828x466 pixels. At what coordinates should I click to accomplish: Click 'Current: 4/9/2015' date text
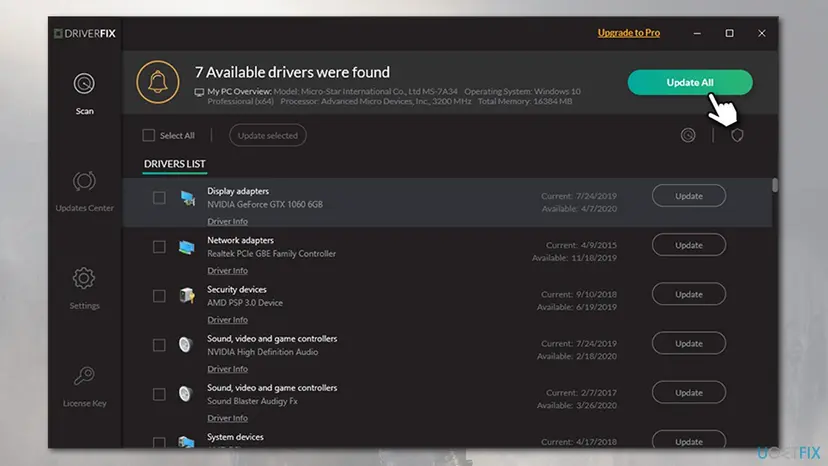point(581,245)
